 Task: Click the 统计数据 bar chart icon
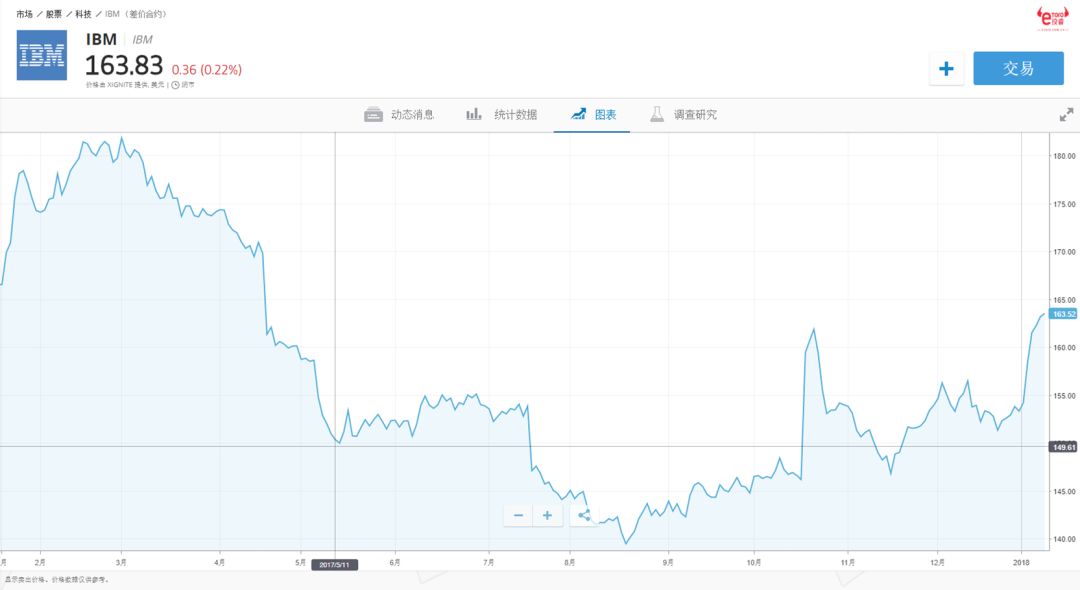tap(474, 114)
